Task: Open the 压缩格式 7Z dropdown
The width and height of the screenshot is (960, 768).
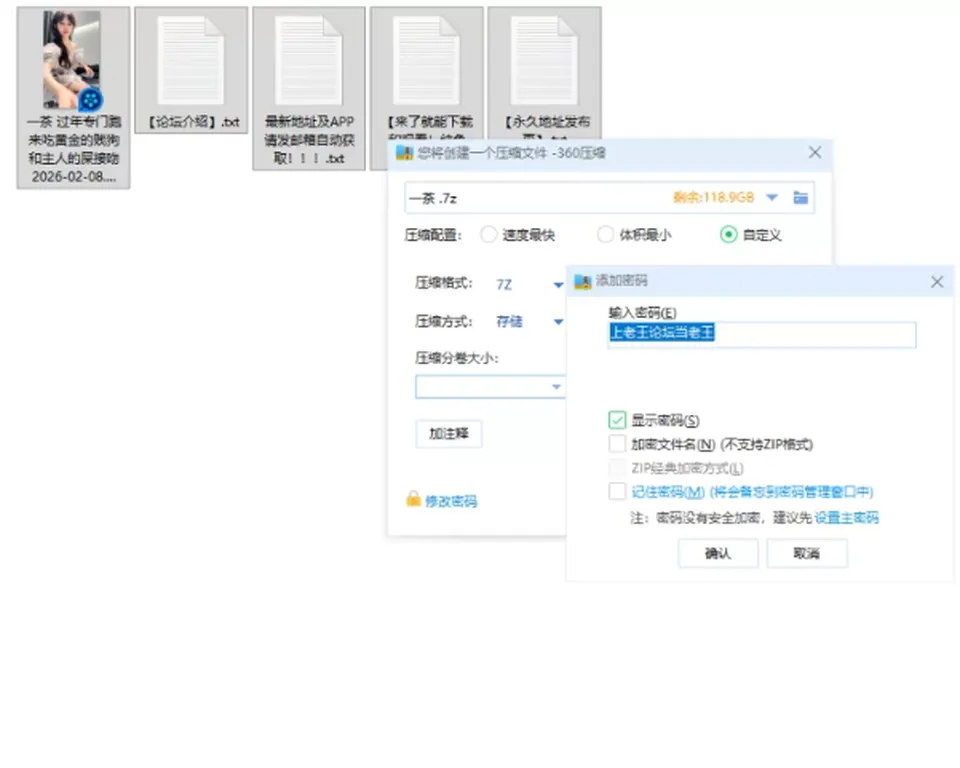Action: click(530, 284)
